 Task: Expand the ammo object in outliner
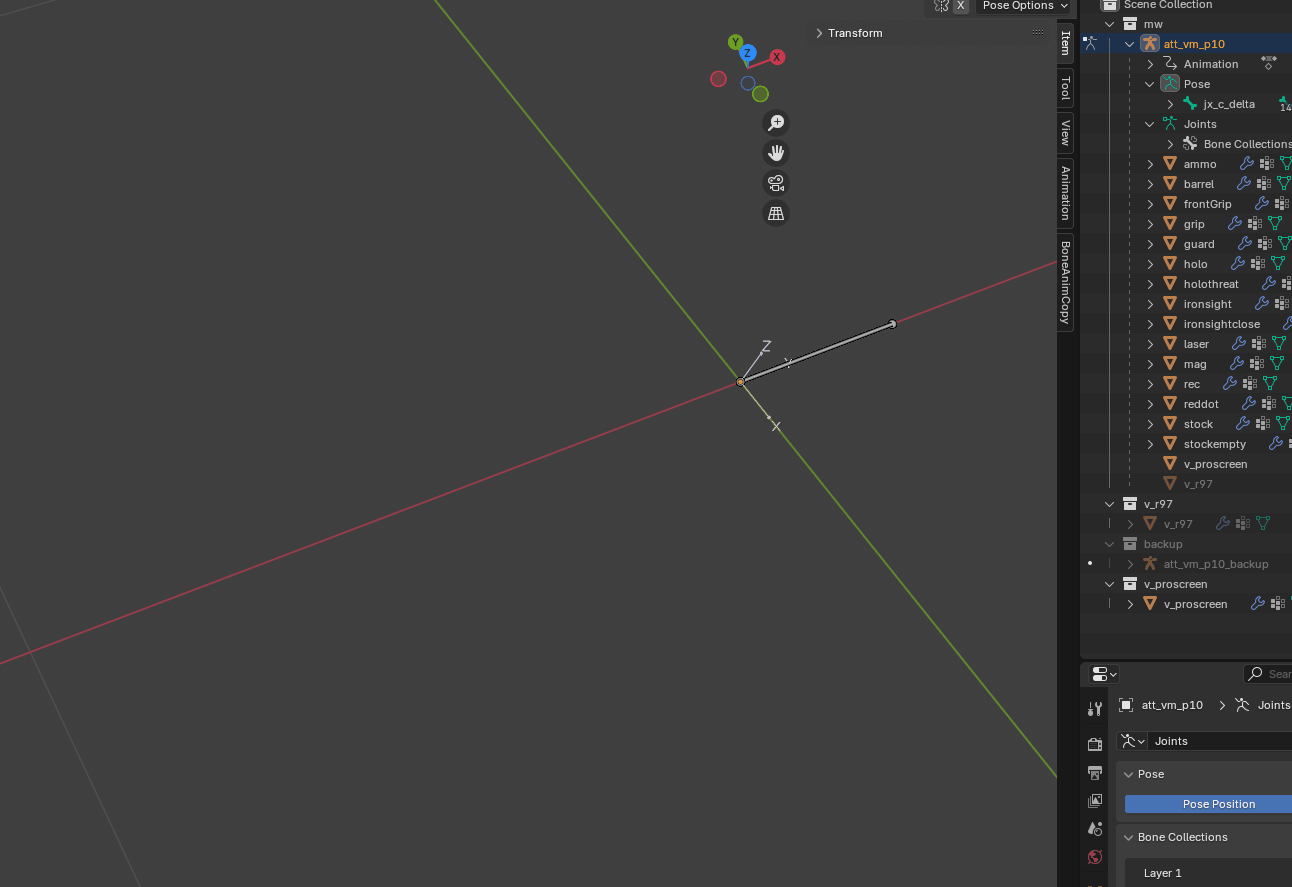(1150, 164)
